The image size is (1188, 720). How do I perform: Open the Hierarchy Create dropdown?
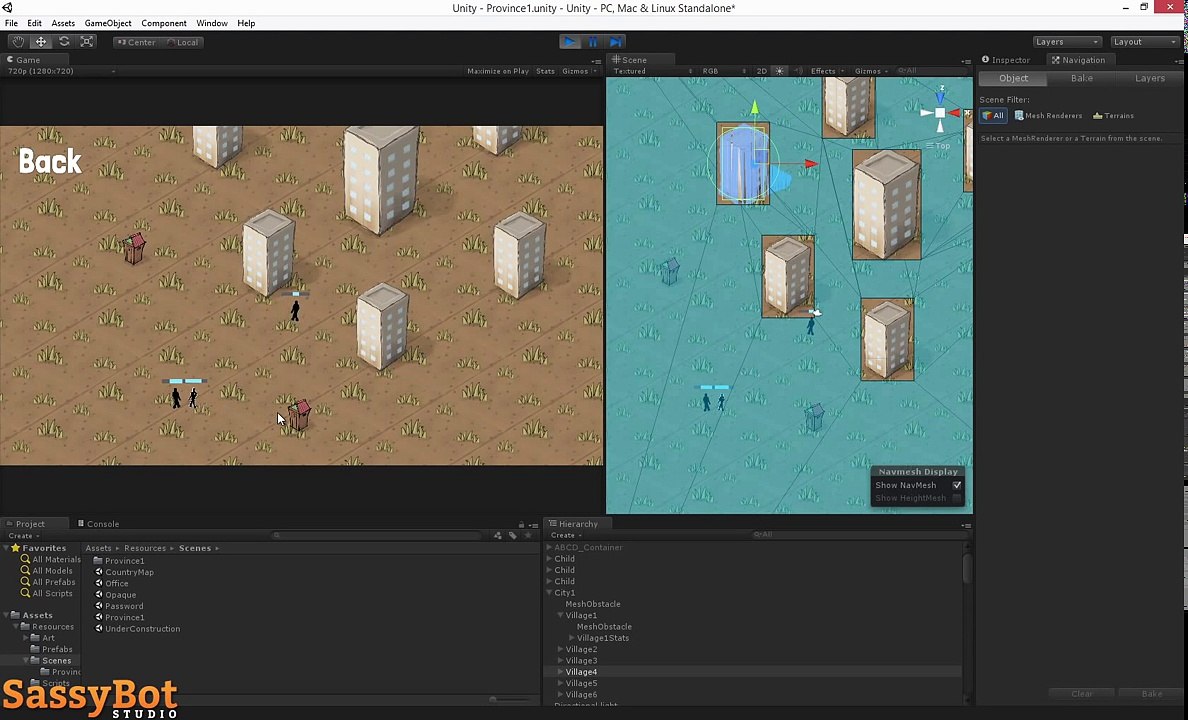567,535
